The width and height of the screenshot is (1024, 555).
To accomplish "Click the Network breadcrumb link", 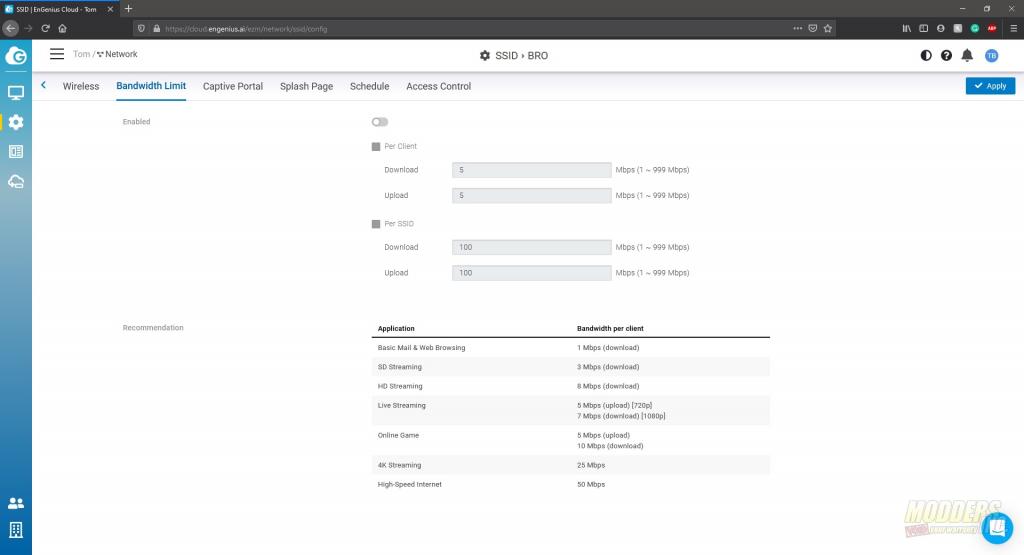I will [x=120, y=54].
